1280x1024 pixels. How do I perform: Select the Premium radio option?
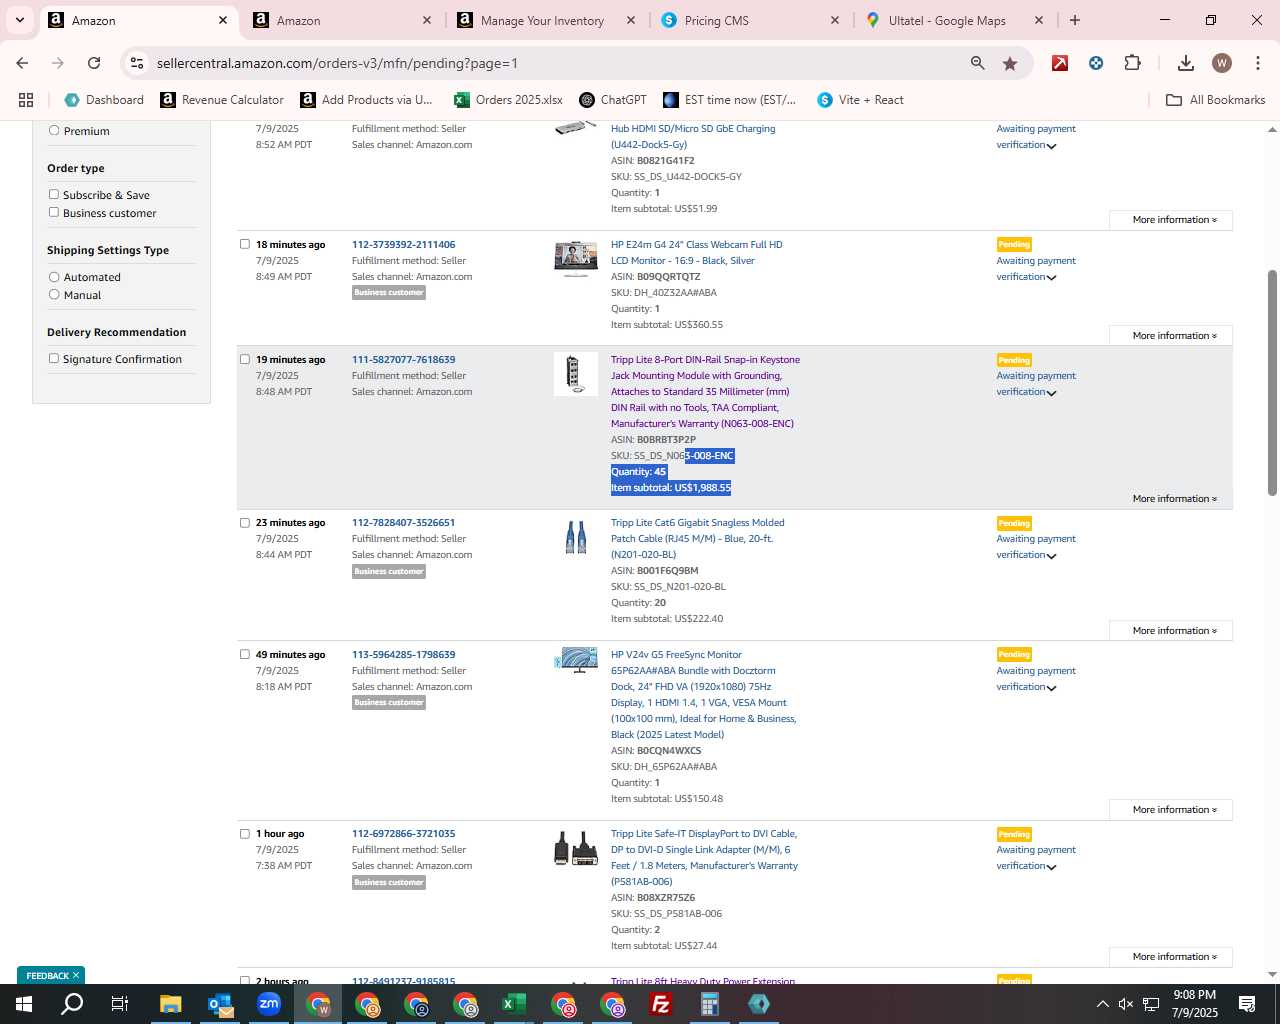54,130
